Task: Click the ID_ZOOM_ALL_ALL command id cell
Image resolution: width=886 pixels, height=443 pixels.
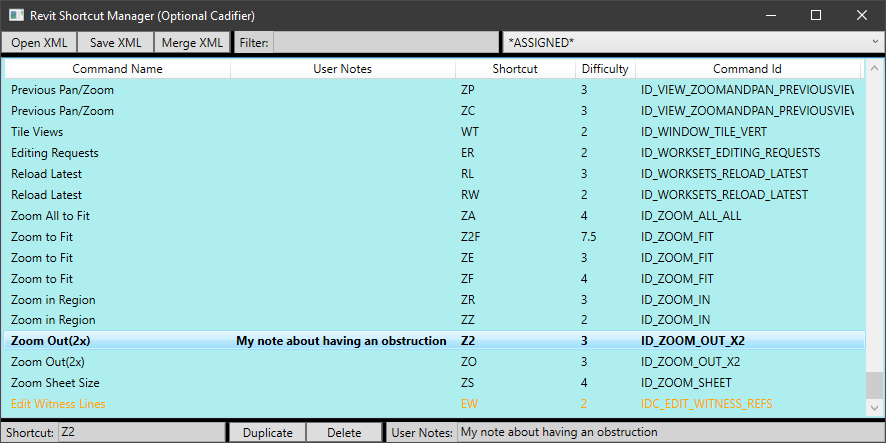Action: 691,216
